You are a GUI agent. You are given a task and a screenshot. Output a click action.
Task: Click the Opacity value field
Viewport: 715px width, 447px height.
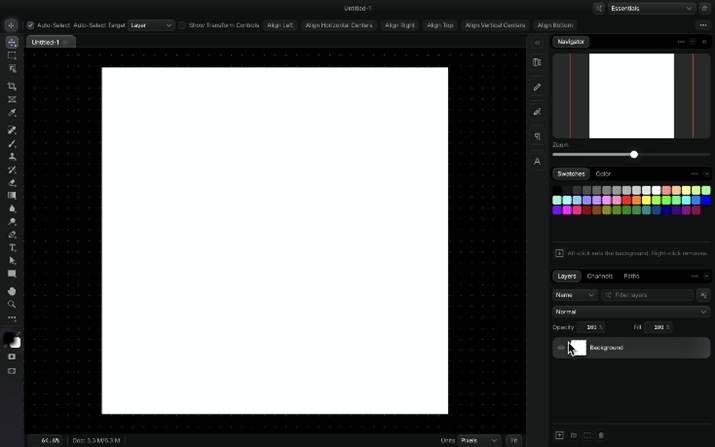click(x=591, y=327)
